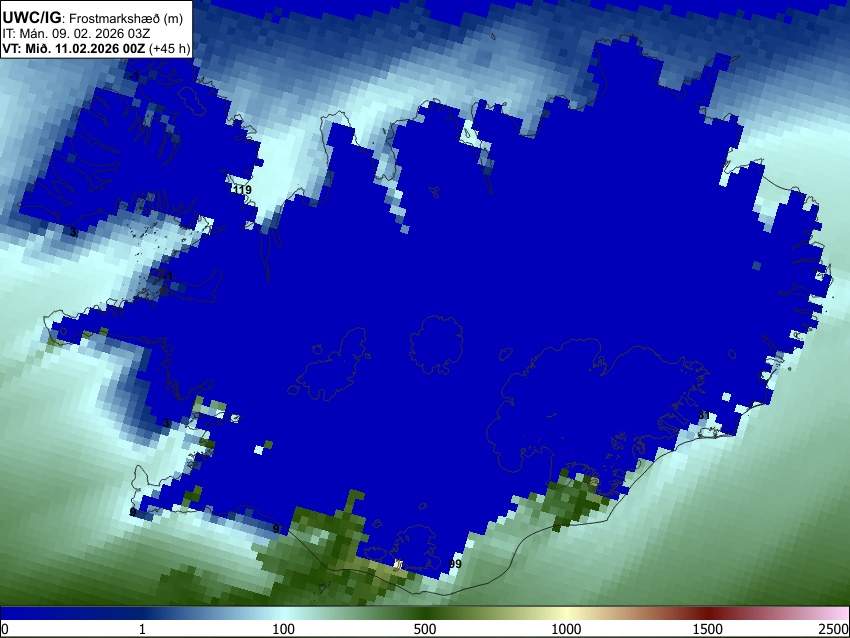The image size is (850, 638).
Task: Click the '1500' label on the color scale
Action: (708, 629)
